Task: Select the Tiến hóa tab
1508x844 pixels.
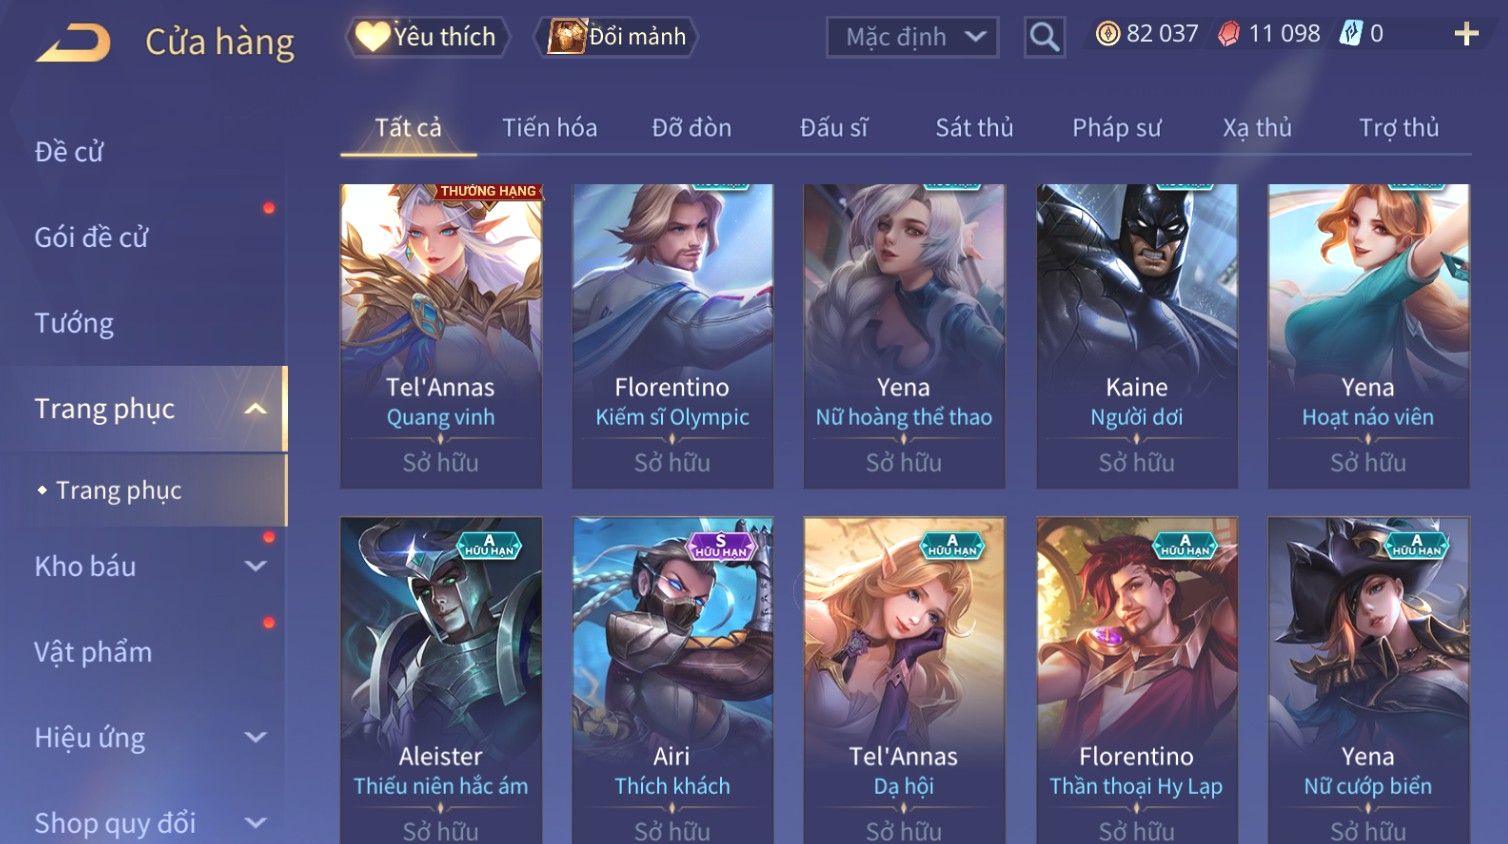Action: 549,128
